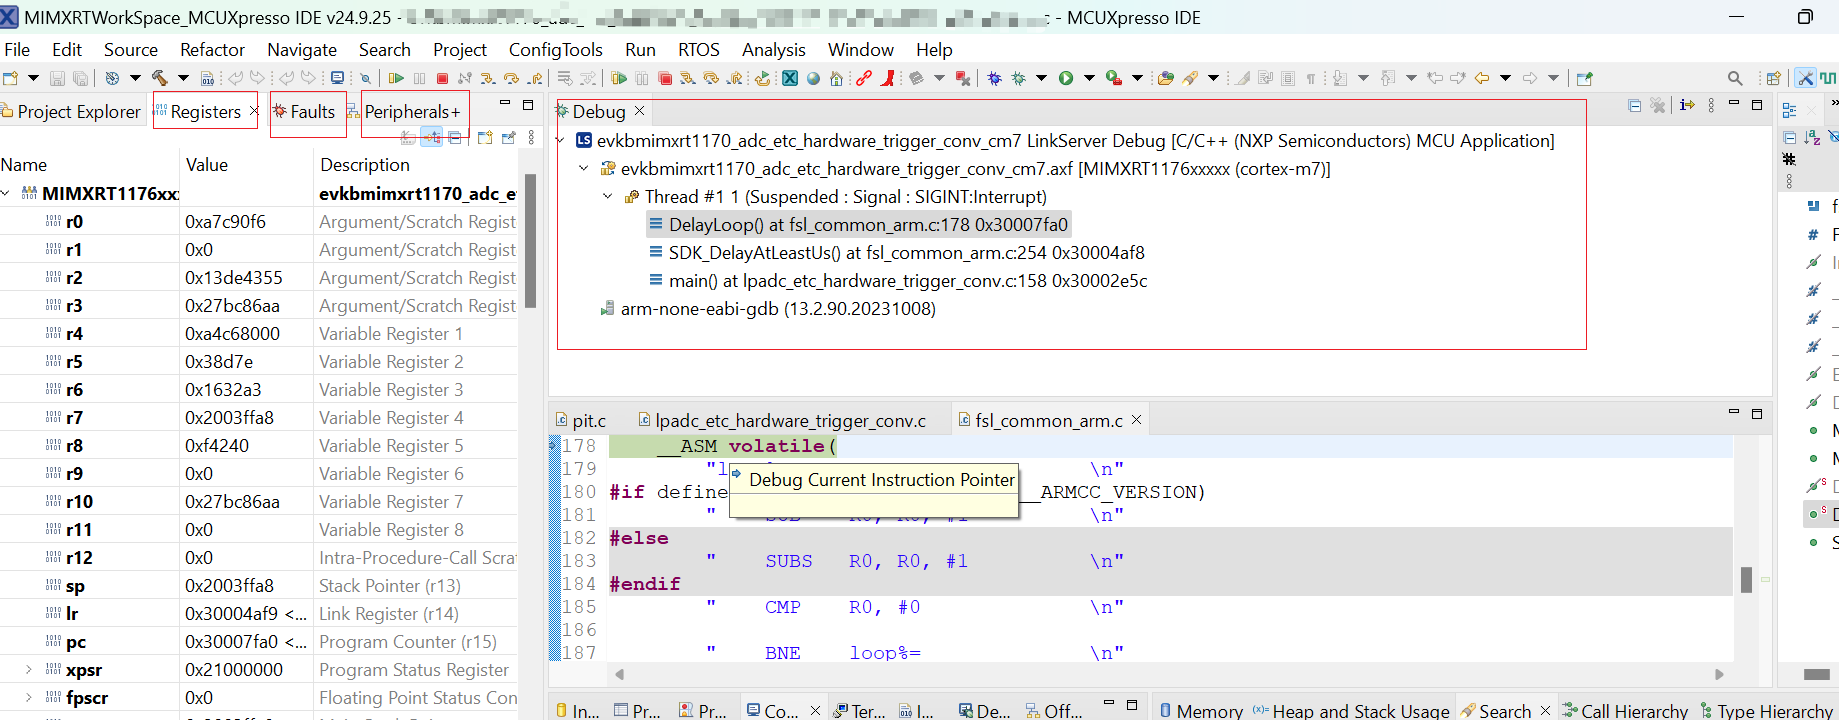The height and width of the screenshot is (720, 1839).
Task: Click the View Menu dots in Debug view
Action: [x=1711, y=105]
